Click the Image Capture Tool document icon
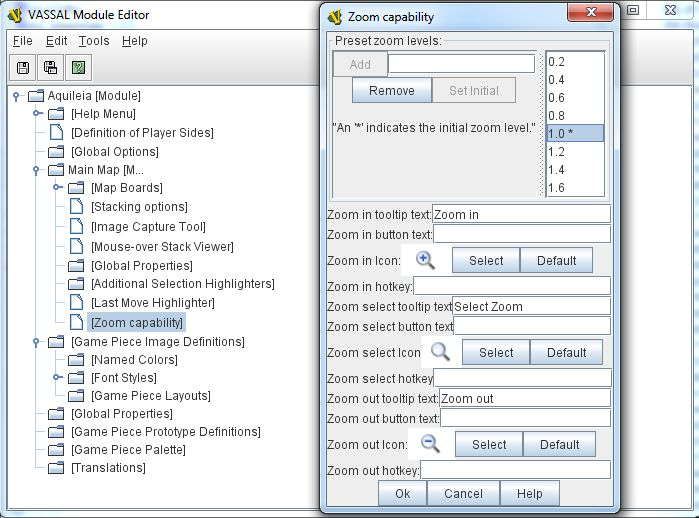 tap(76, 226)
